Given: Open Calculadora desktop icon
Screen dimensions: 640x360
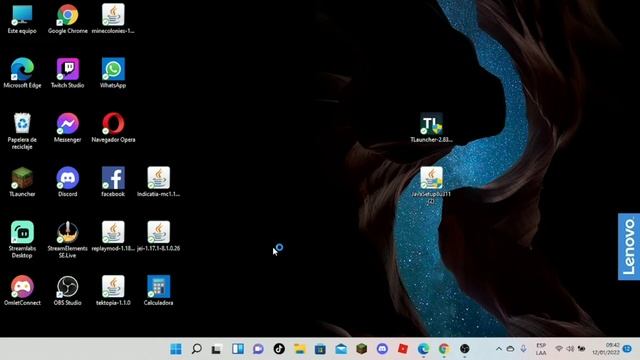Looking at the screenshot, I should (x=159, y=290).
